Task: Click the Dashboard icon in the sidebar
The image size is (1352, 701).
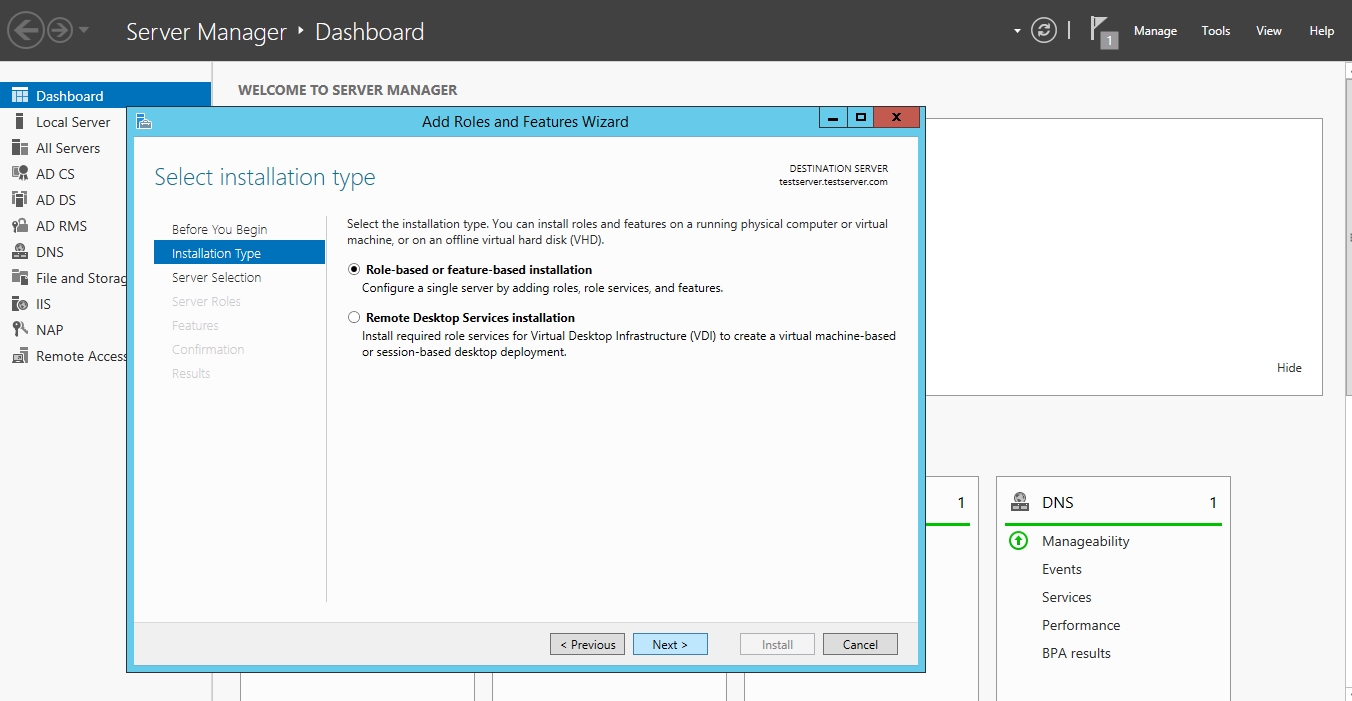Action: [x=19, y=96]
